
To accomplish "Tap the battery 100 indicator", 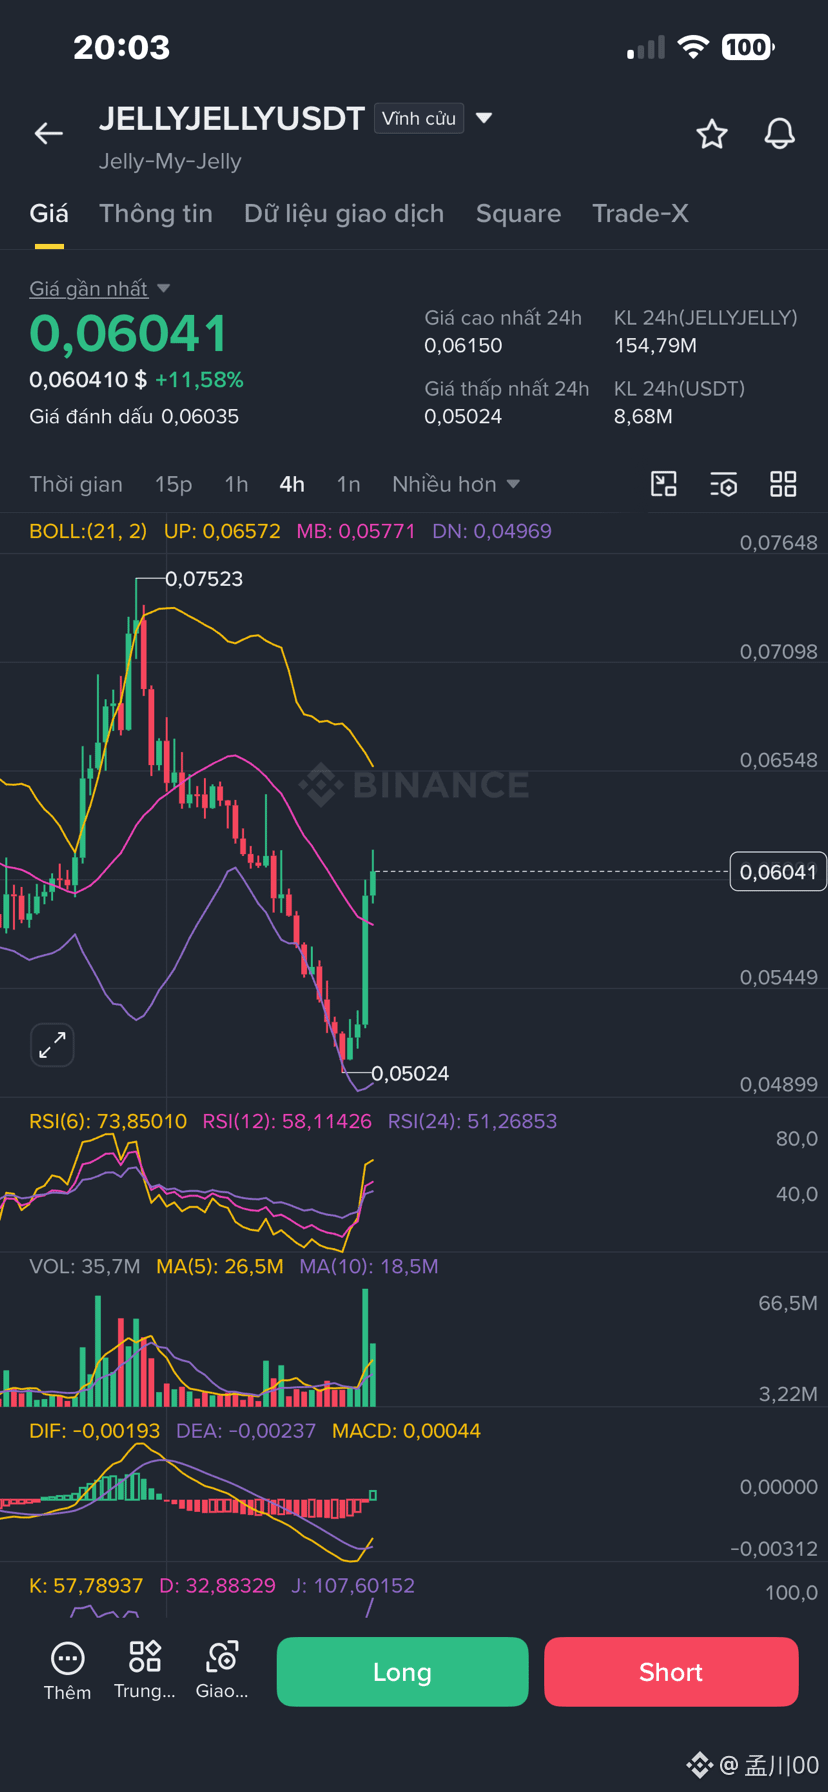I will 748,47.
